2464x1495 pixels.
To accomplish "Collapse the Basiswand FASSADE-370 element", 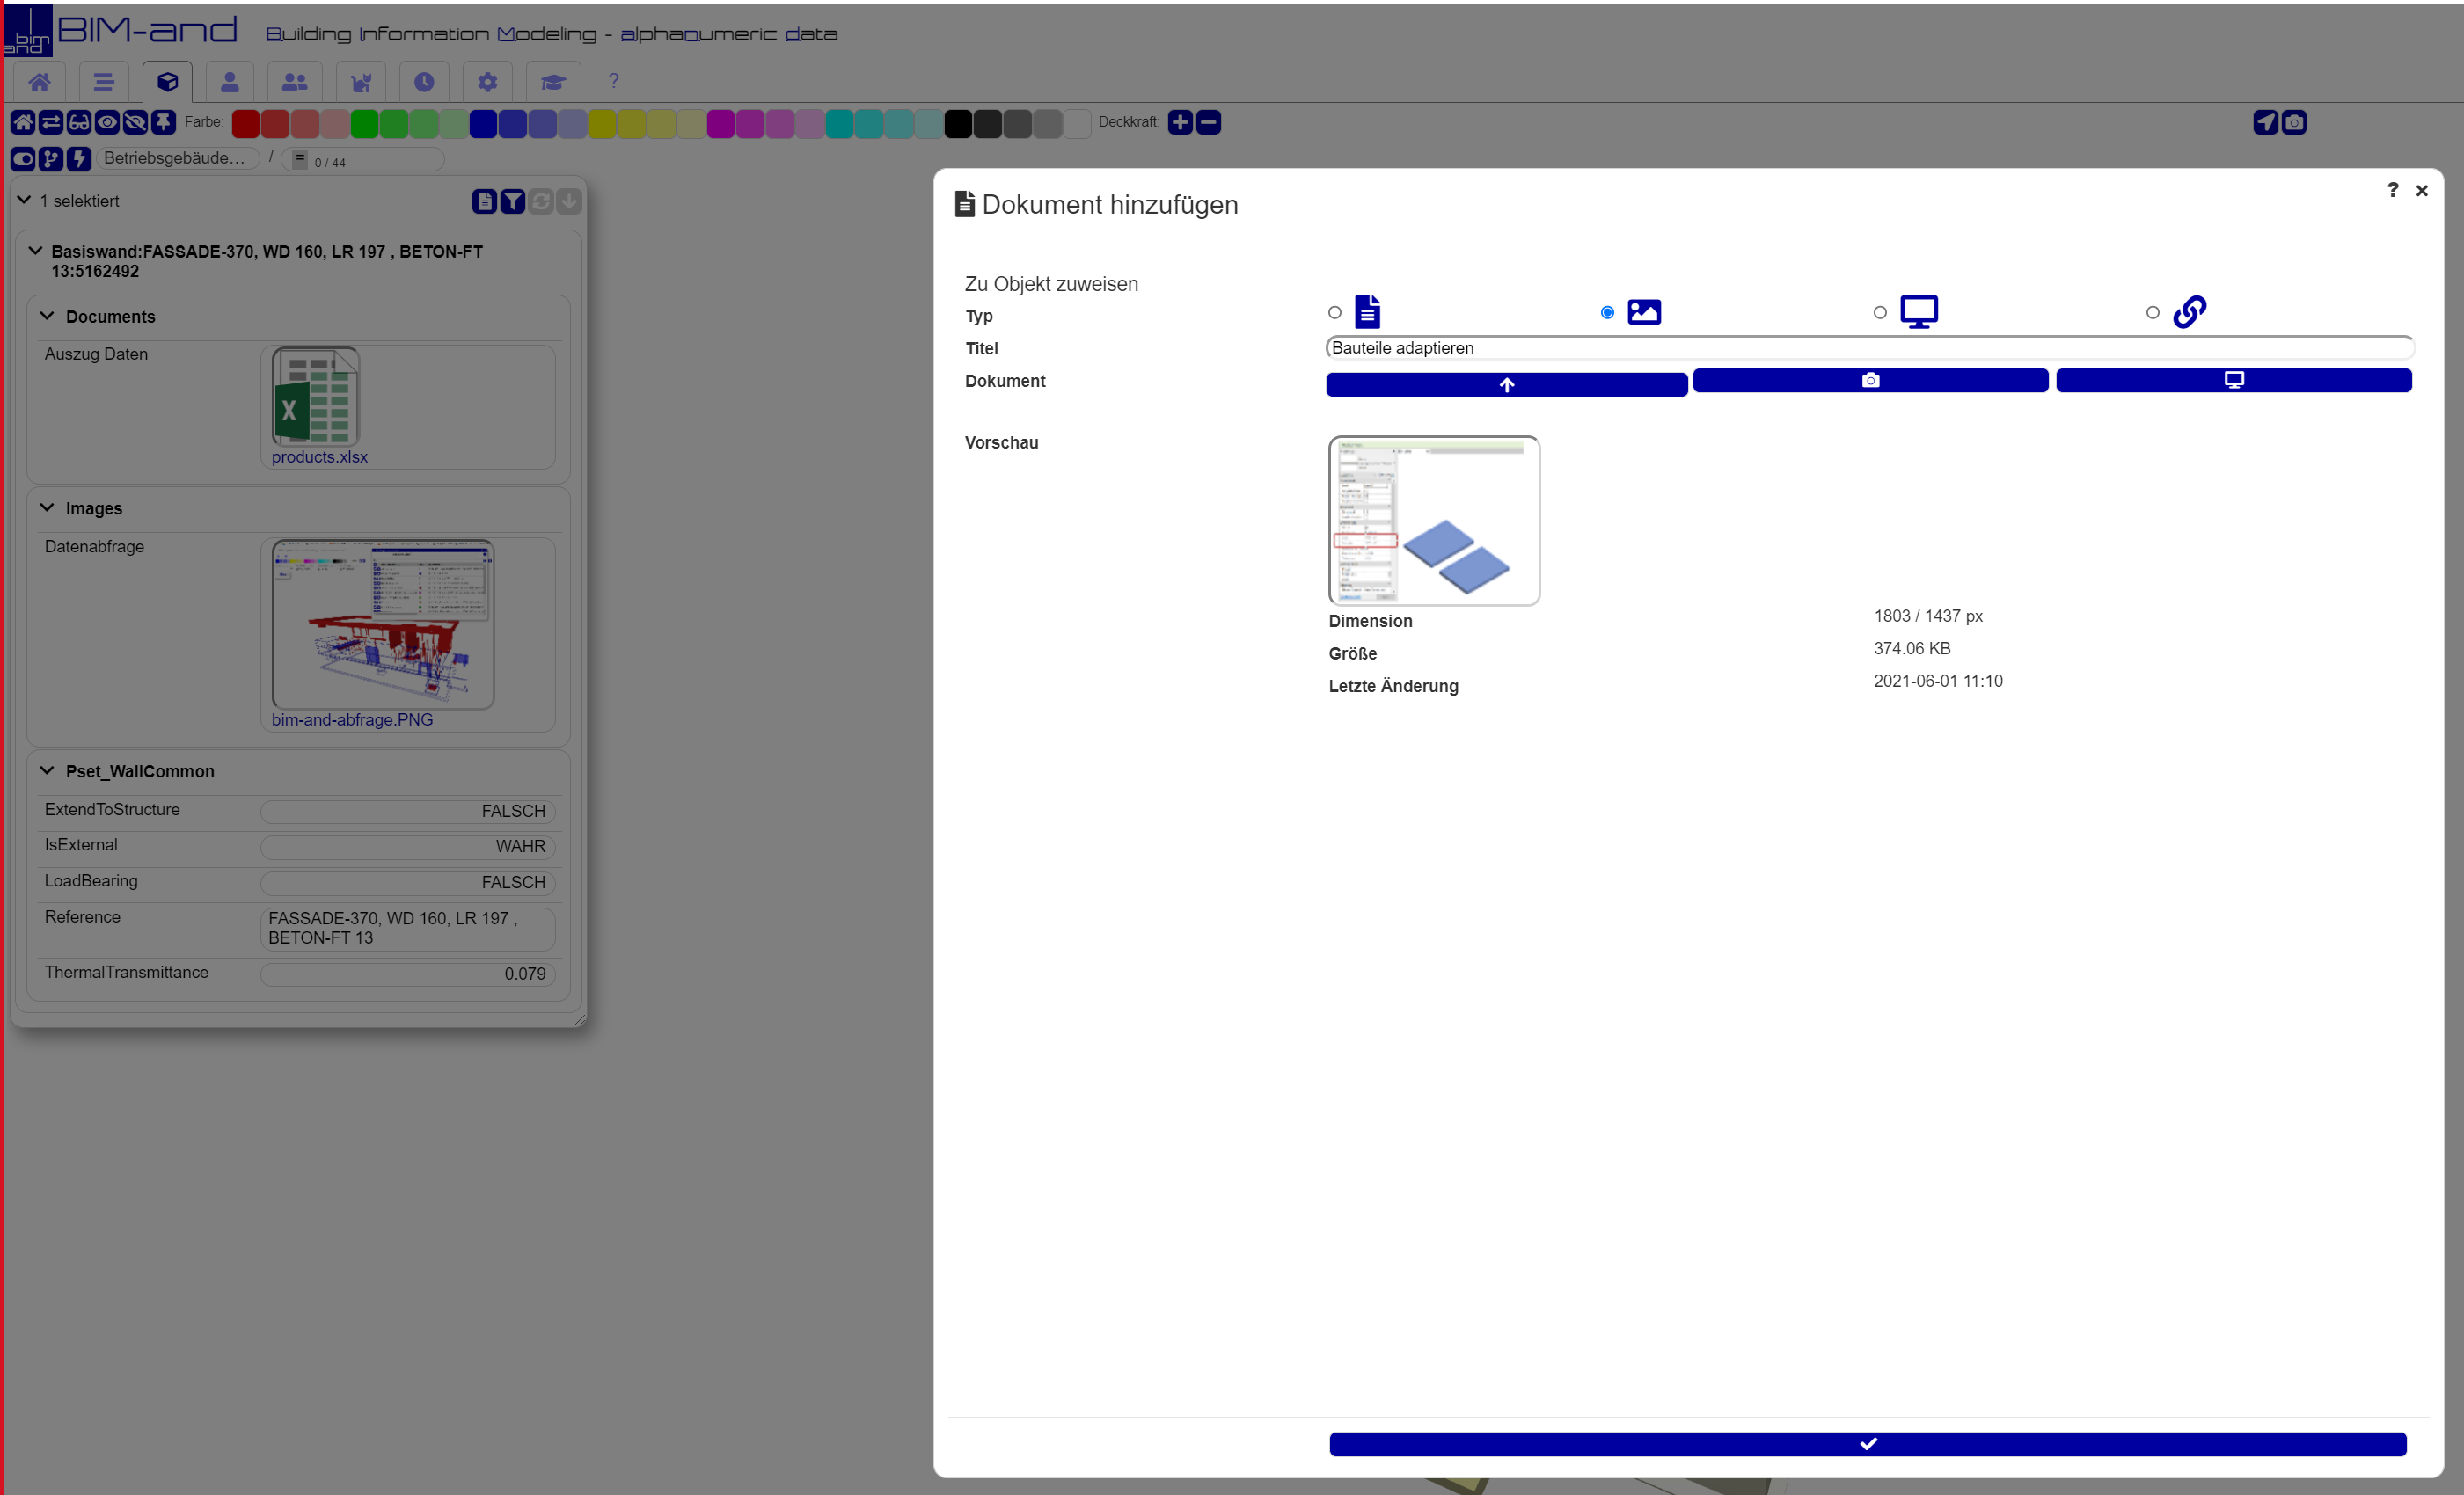I will [35, 251].
